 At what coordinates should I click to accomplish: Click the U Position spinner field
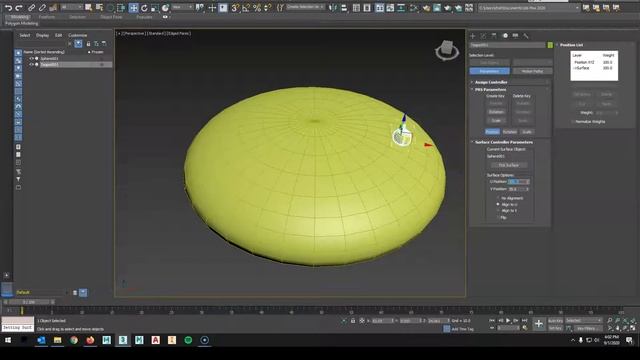(519, 182)
